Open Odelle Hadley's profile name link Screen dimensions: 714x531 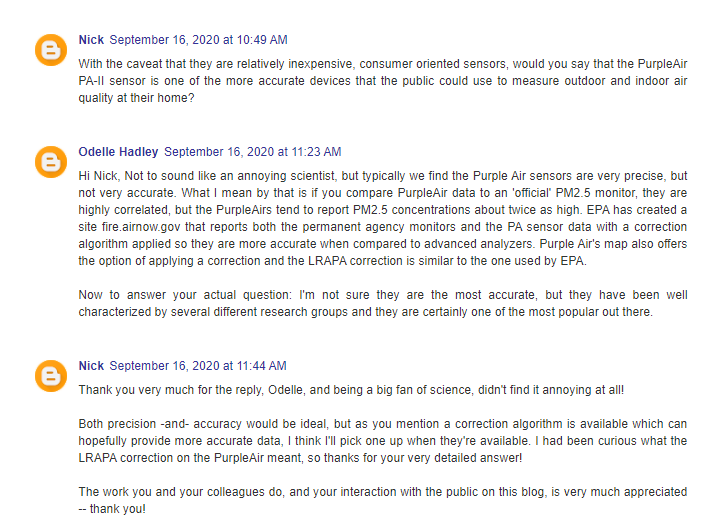tap(118, 152)
